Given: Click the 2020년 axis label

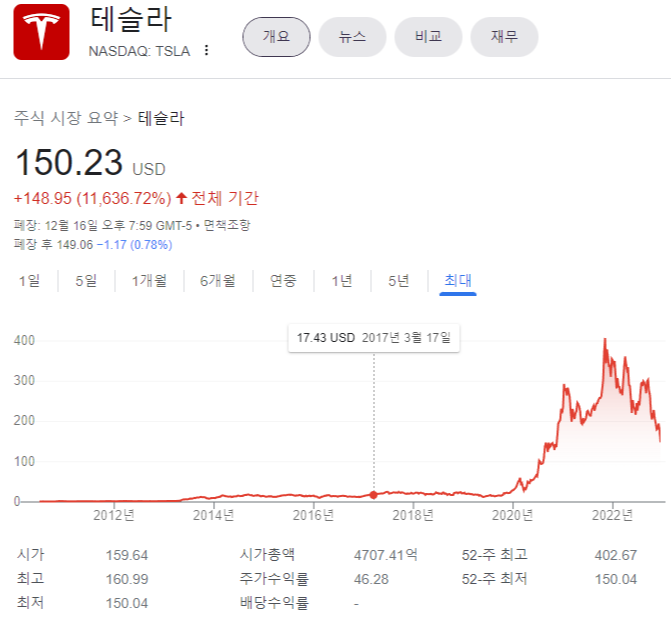Looking at the screenshot, I should click(x=512, y=515).
